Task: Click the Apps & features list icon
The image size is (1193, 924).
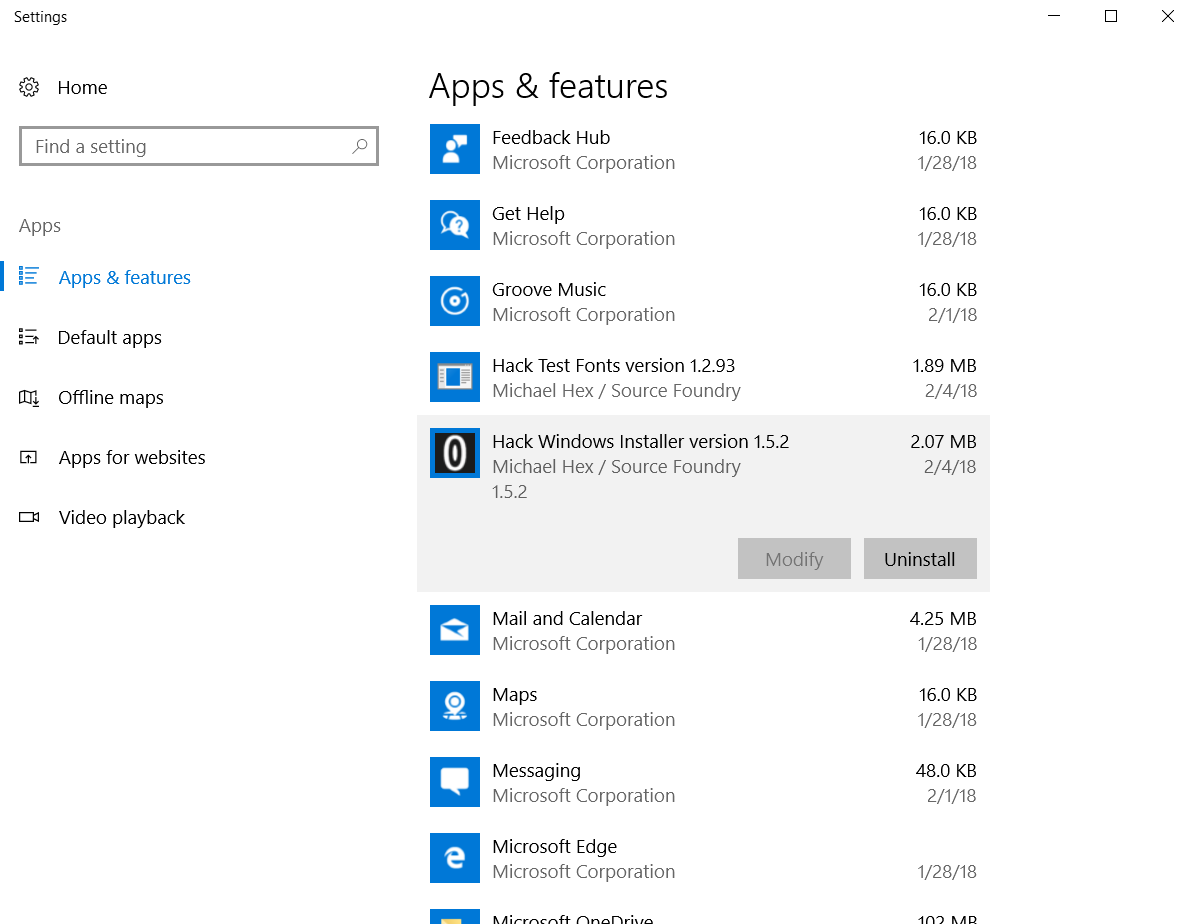Action: point(29,276)
